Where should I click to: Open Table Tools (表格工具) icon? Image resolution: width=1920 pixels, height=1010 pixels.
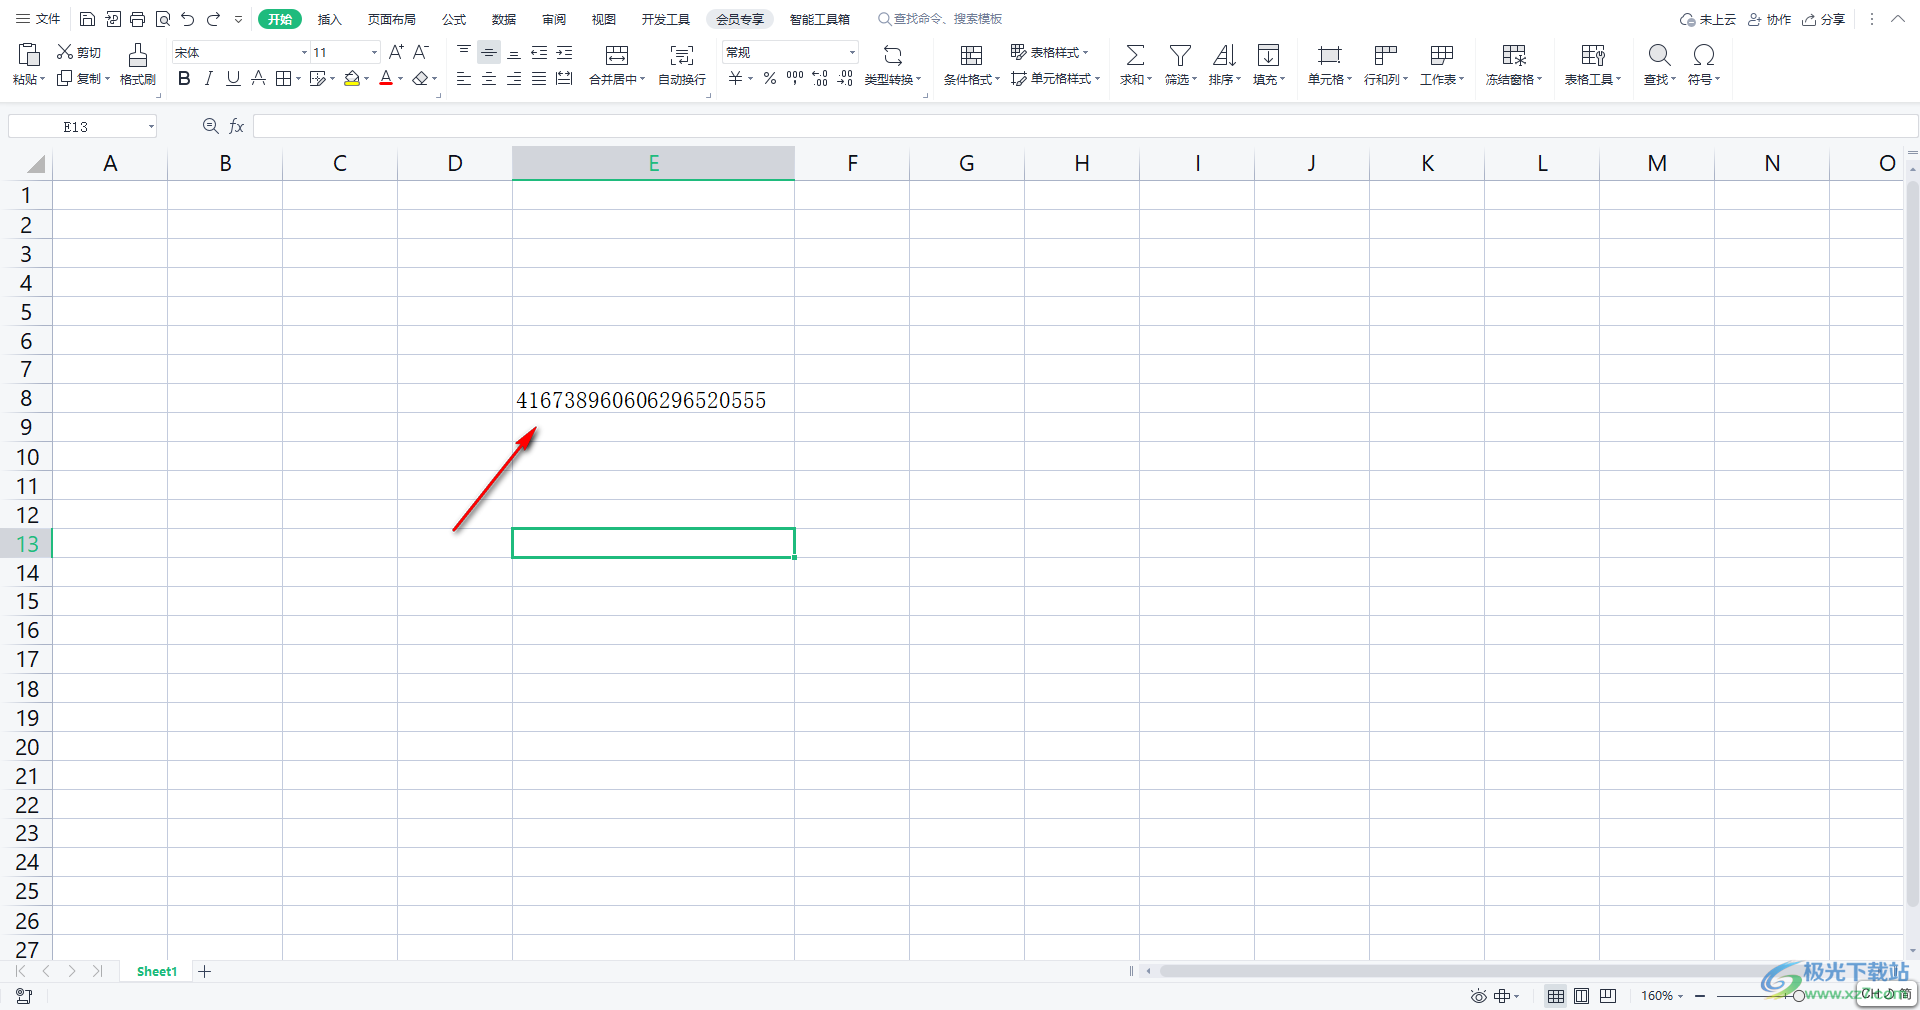(x=1593, y=55)
